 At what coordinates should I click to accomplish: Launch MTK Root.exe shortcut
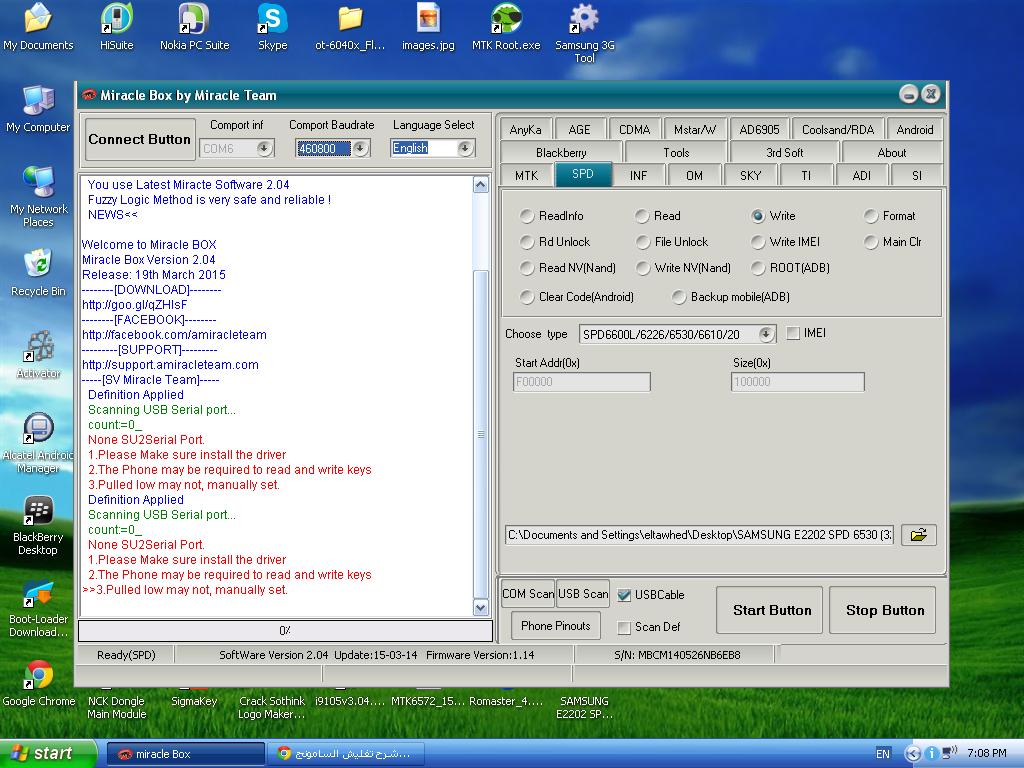pyautogui.click(x=506, y=27)
